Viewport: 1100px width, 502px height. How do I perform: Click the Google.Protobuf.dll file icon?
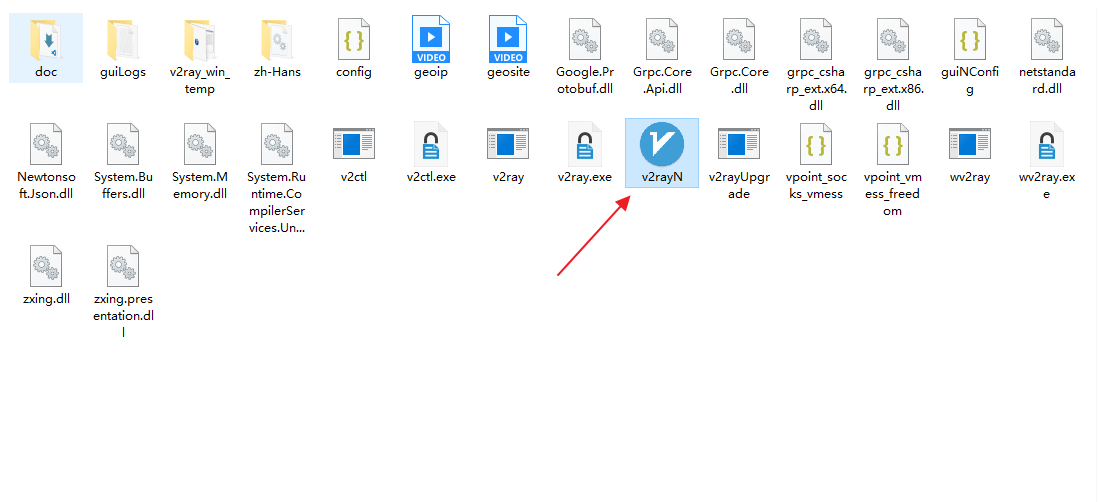[x=585, y=40]
